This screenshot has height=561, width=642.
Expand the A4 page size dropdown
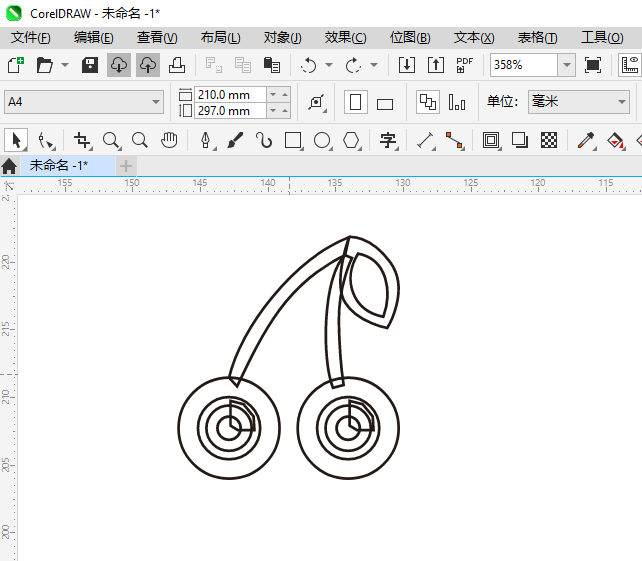click(156, 102)
